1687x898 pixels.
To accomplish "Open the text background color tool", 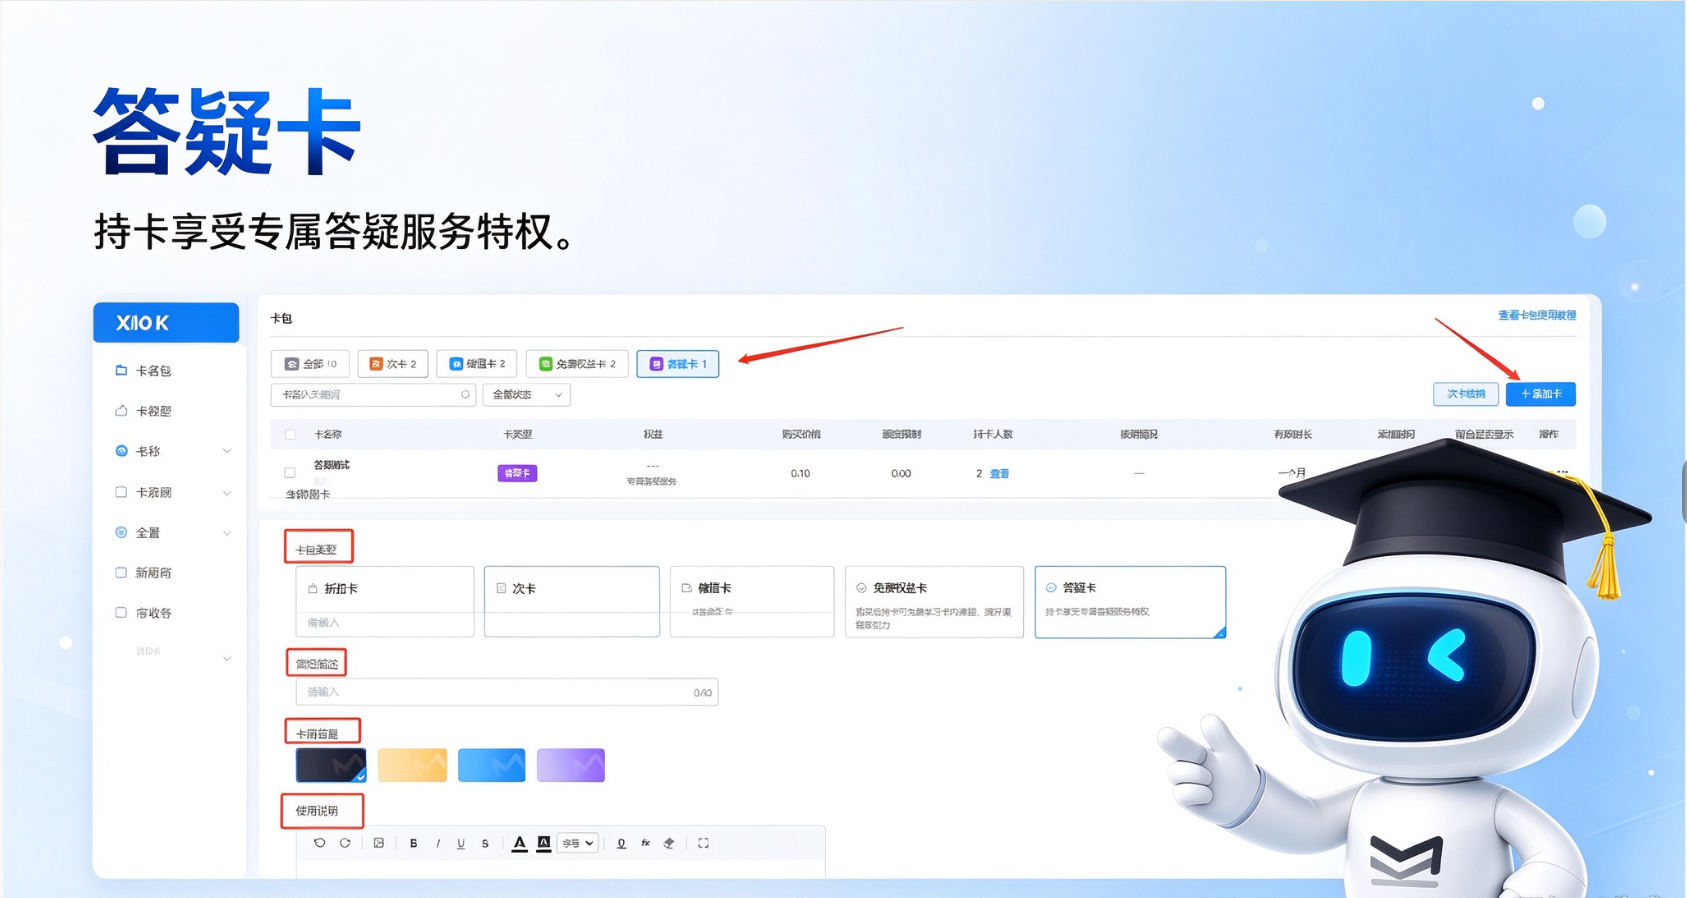I will click(543, 844).
